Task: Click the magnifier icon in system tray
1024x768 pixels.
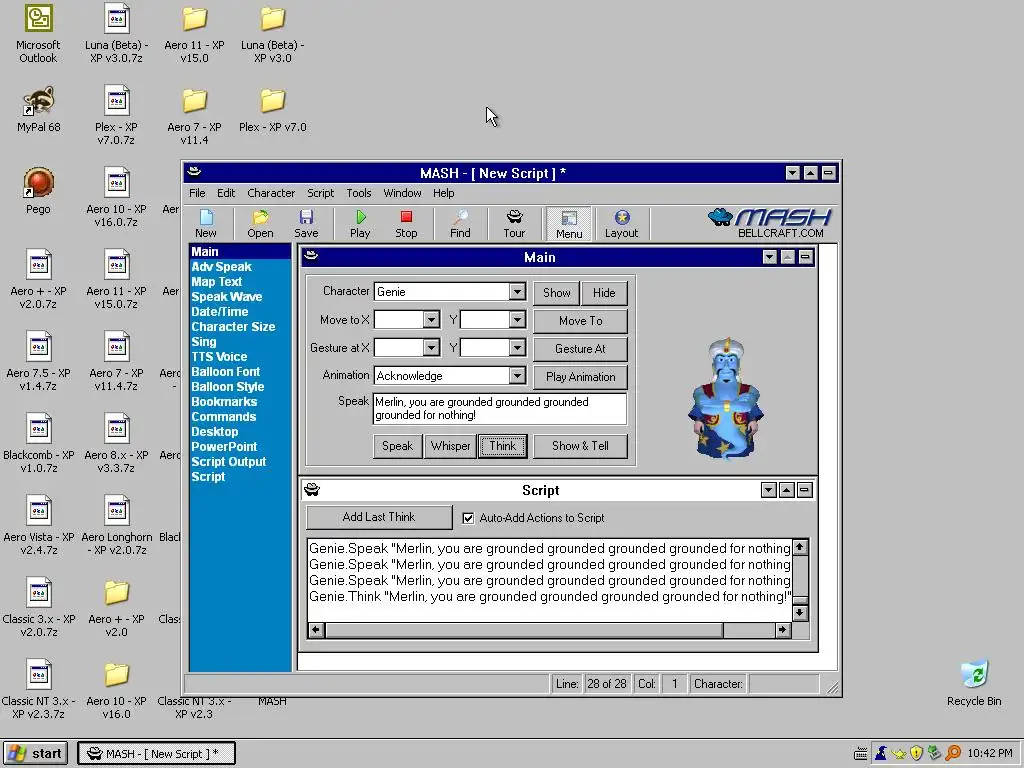Action: [x=953, y=753]
